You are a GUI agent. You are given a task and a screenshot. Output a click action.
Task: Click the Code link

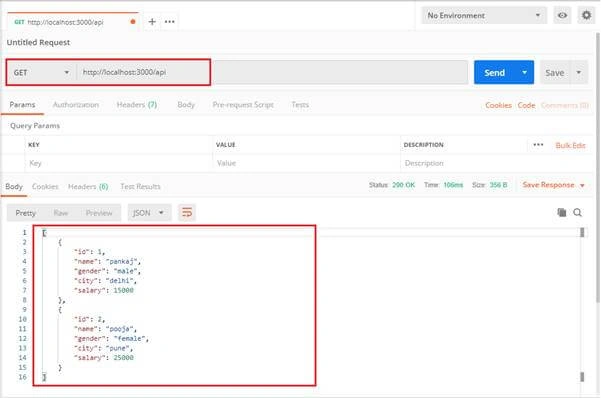pos(526,105)
